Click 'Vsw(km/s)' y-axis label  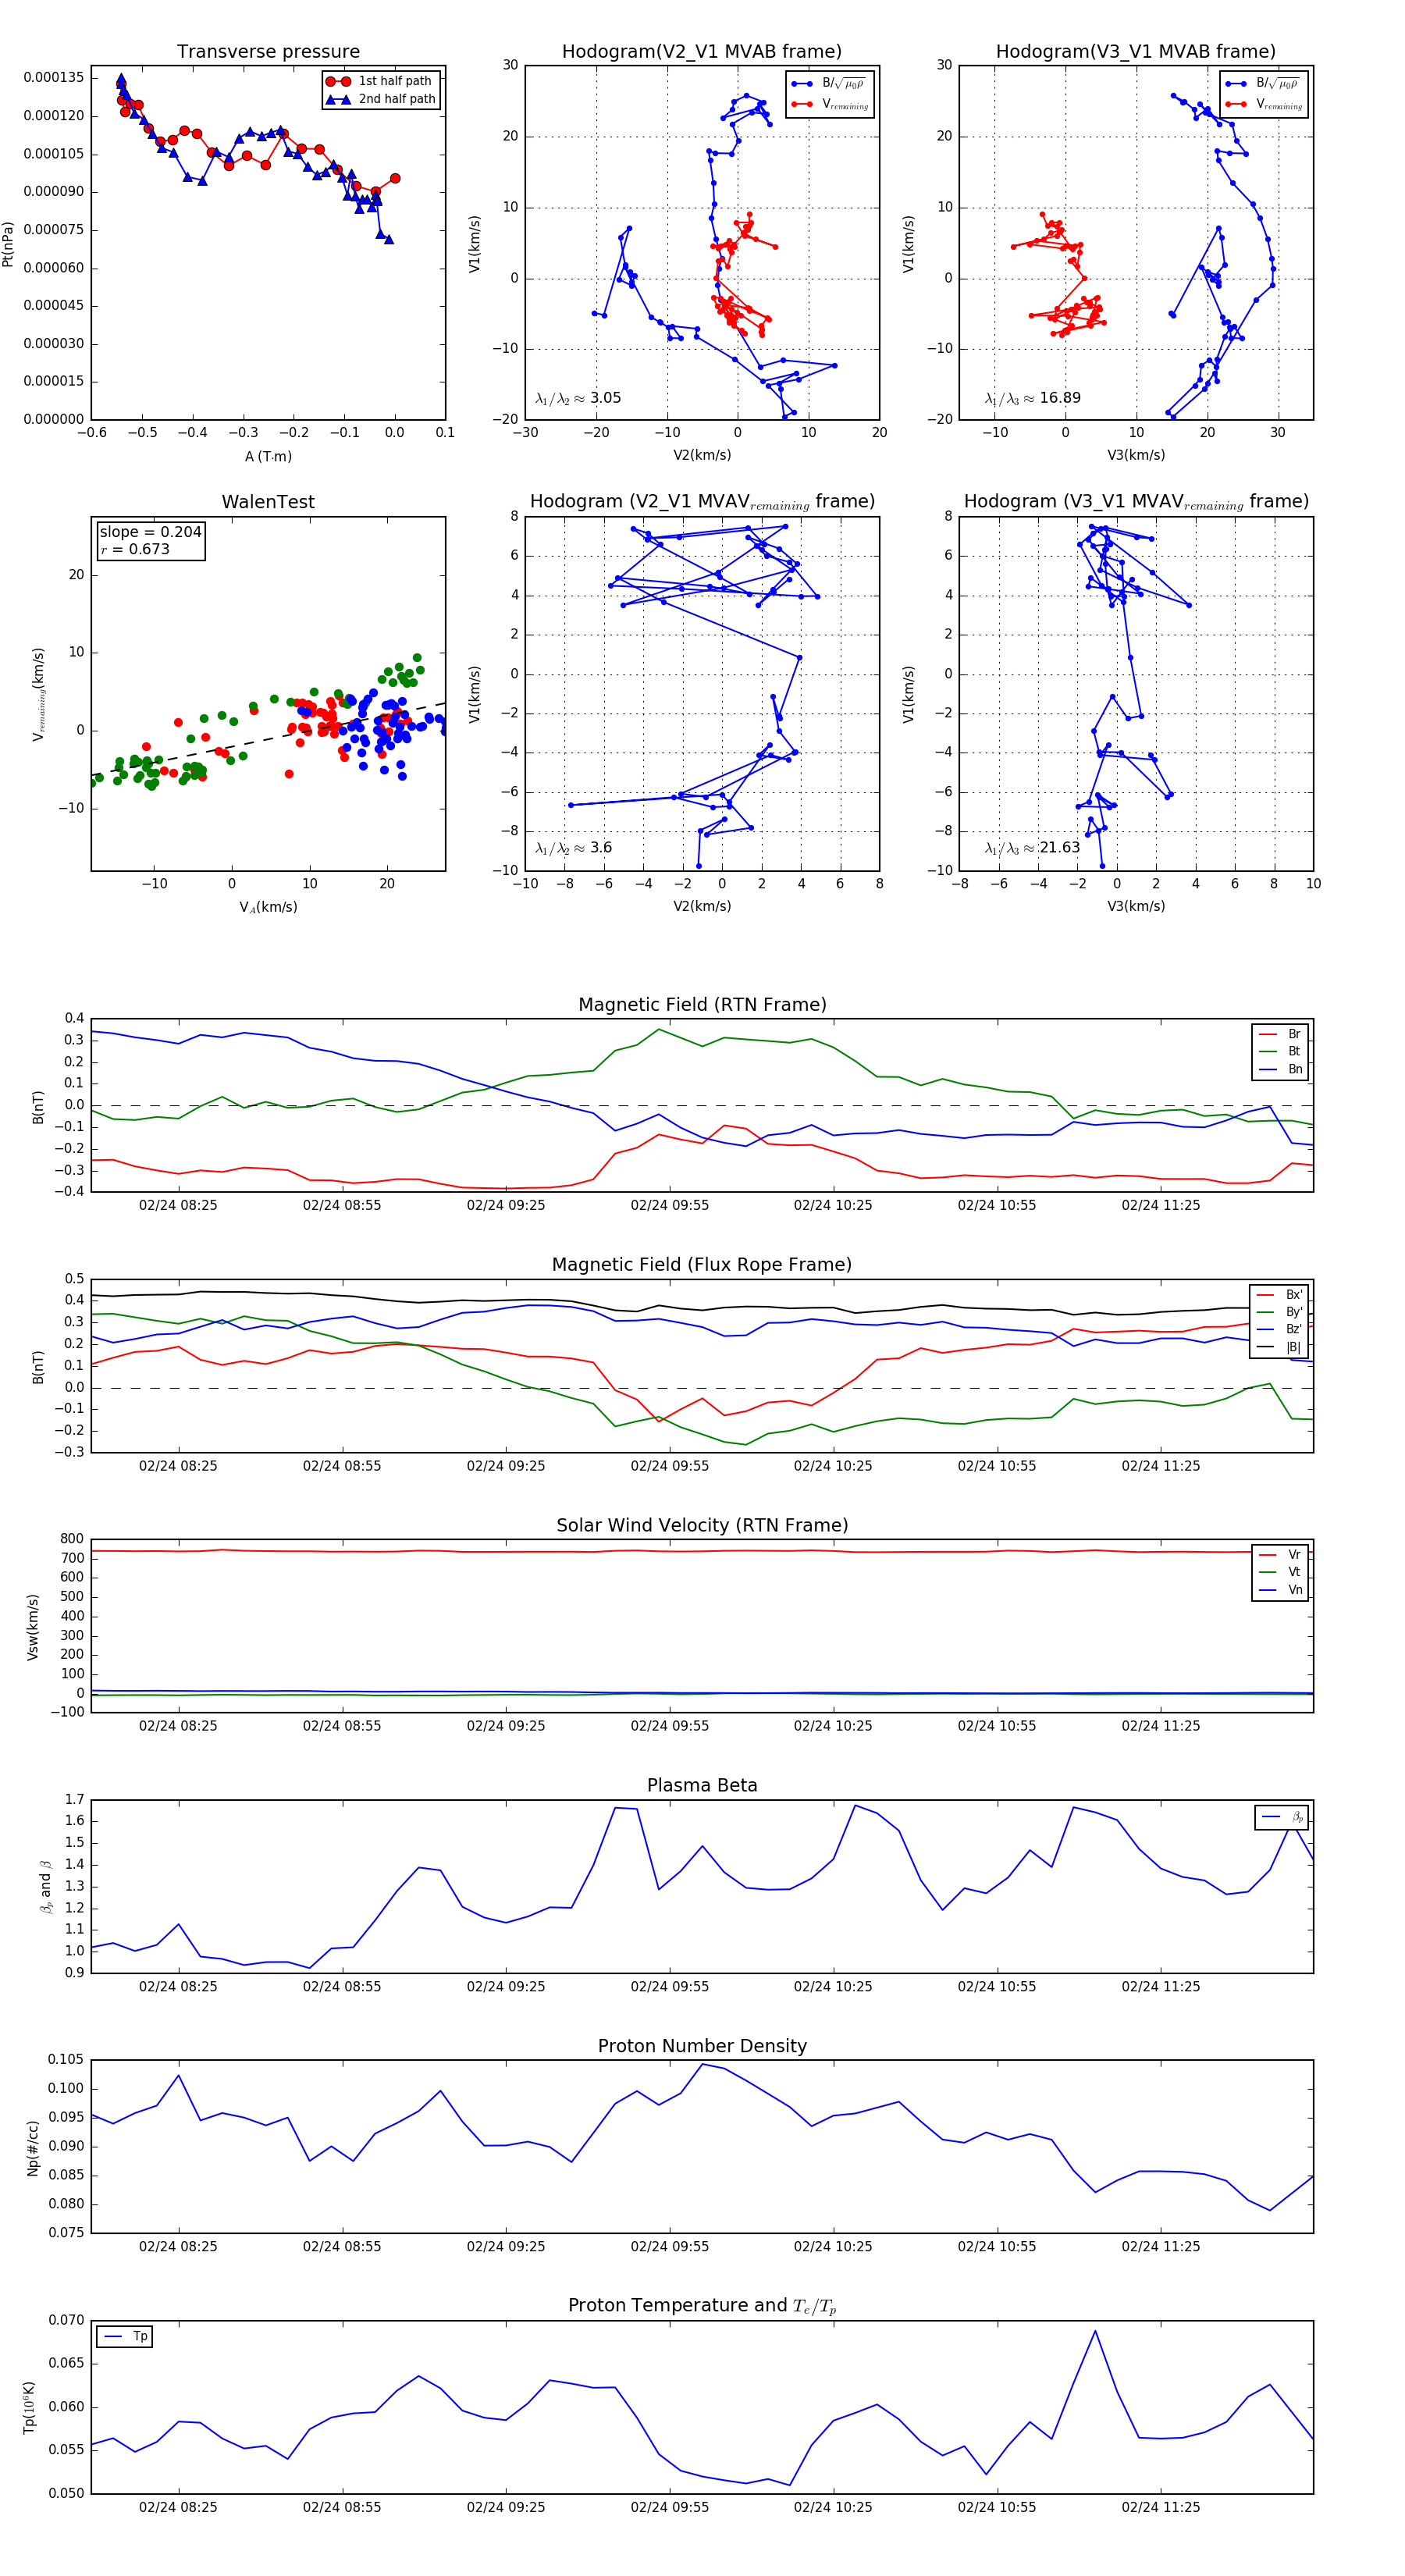click(33, 1627)
